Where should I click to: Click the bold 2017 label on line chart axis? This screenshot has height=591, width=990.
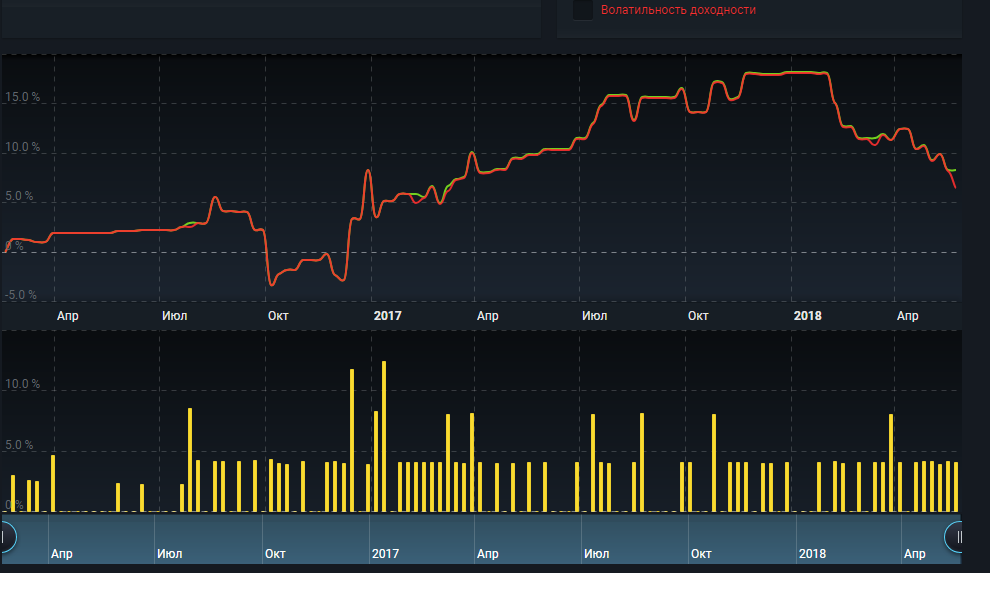tap(387, 316)
